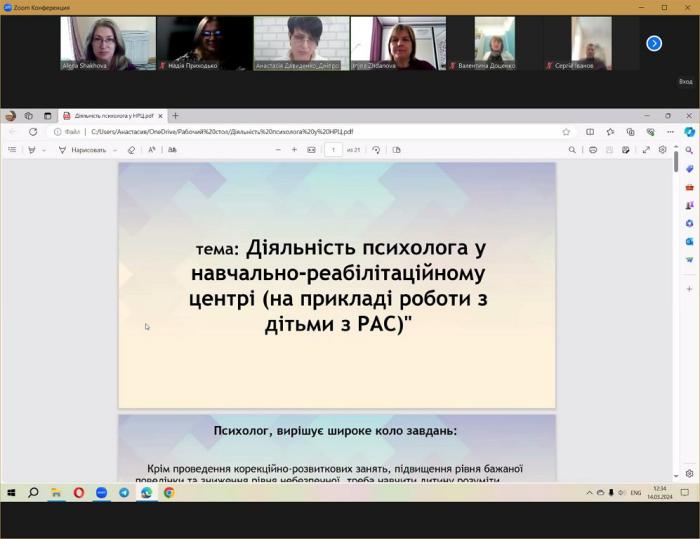
Task: Zoom out the PDF with minus button
Action: pos(279,150)
